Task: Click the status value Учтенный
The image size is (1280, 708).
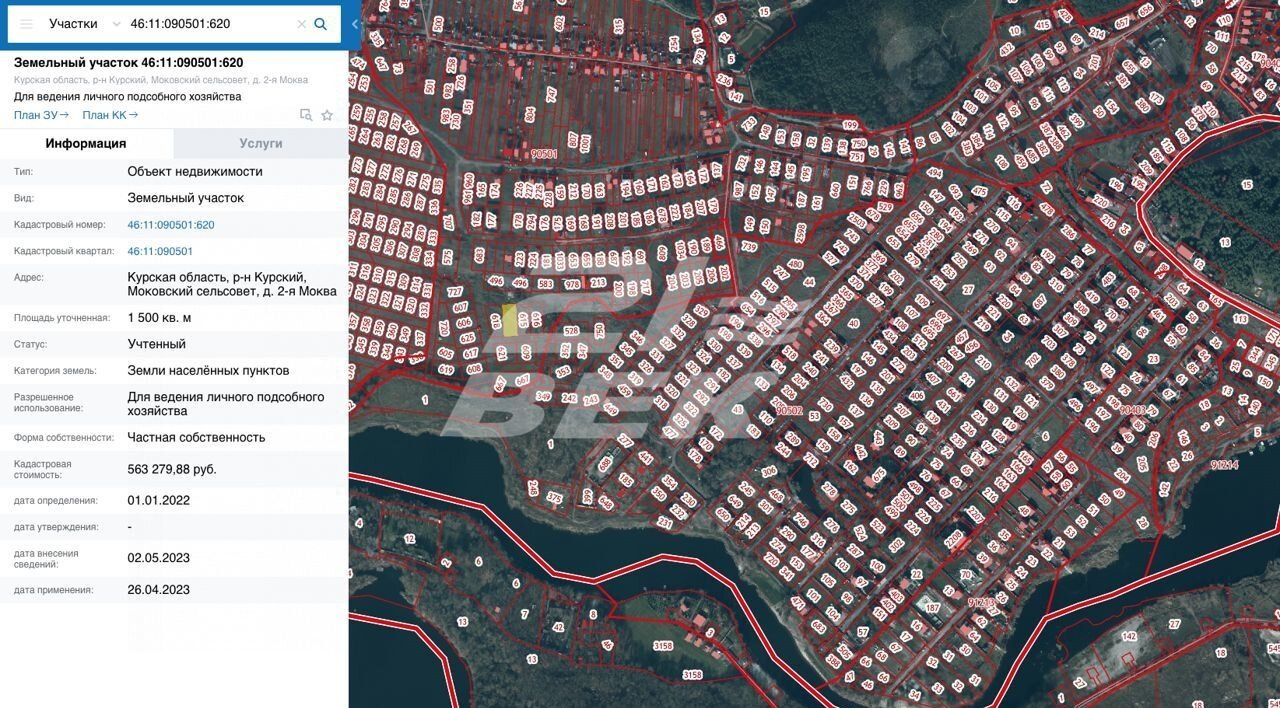Action: [156, 344]
